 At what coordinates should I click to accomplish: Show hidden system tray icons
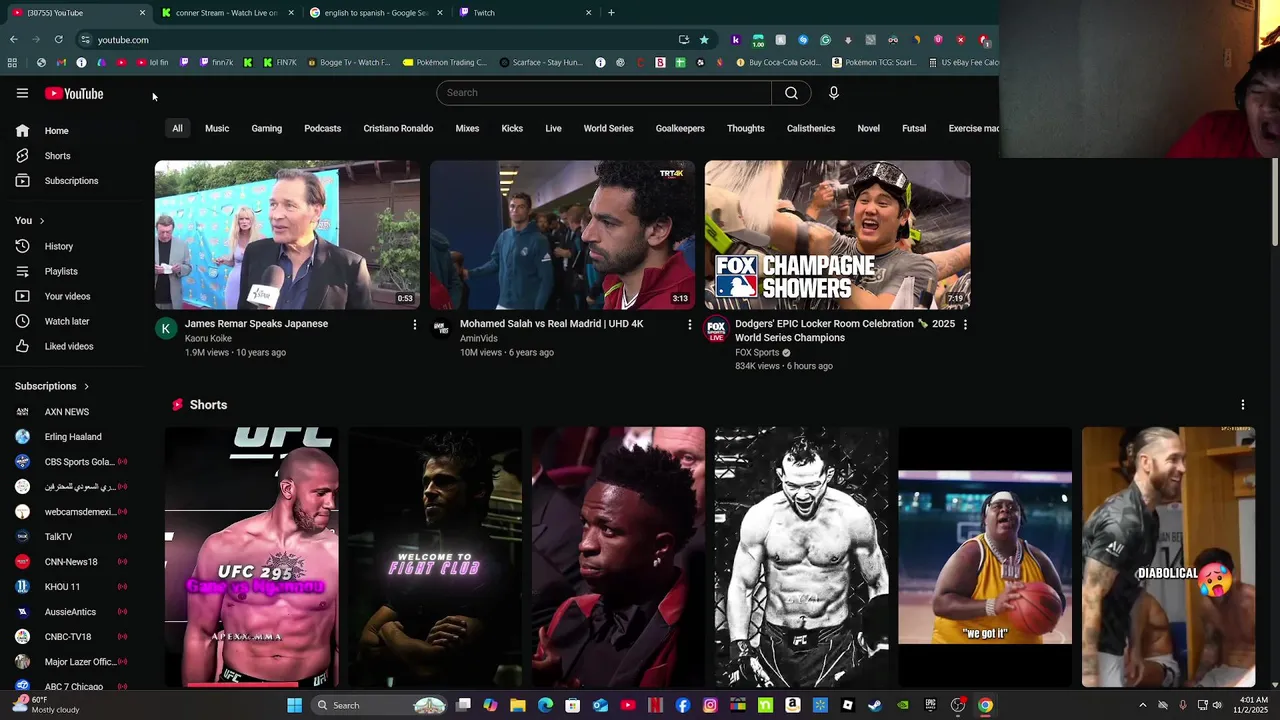point(1142,705)
